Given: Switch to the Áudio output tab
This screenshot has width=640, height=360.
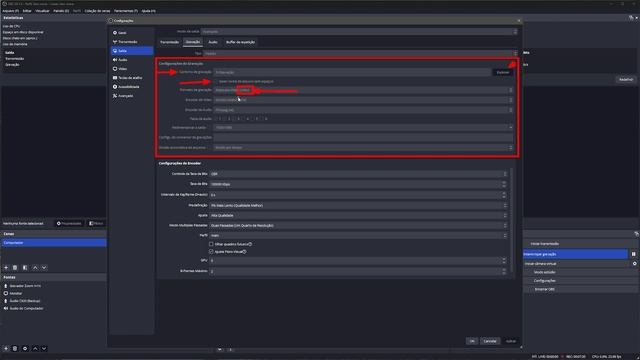Looking at the screenshot, I should 213,42.
